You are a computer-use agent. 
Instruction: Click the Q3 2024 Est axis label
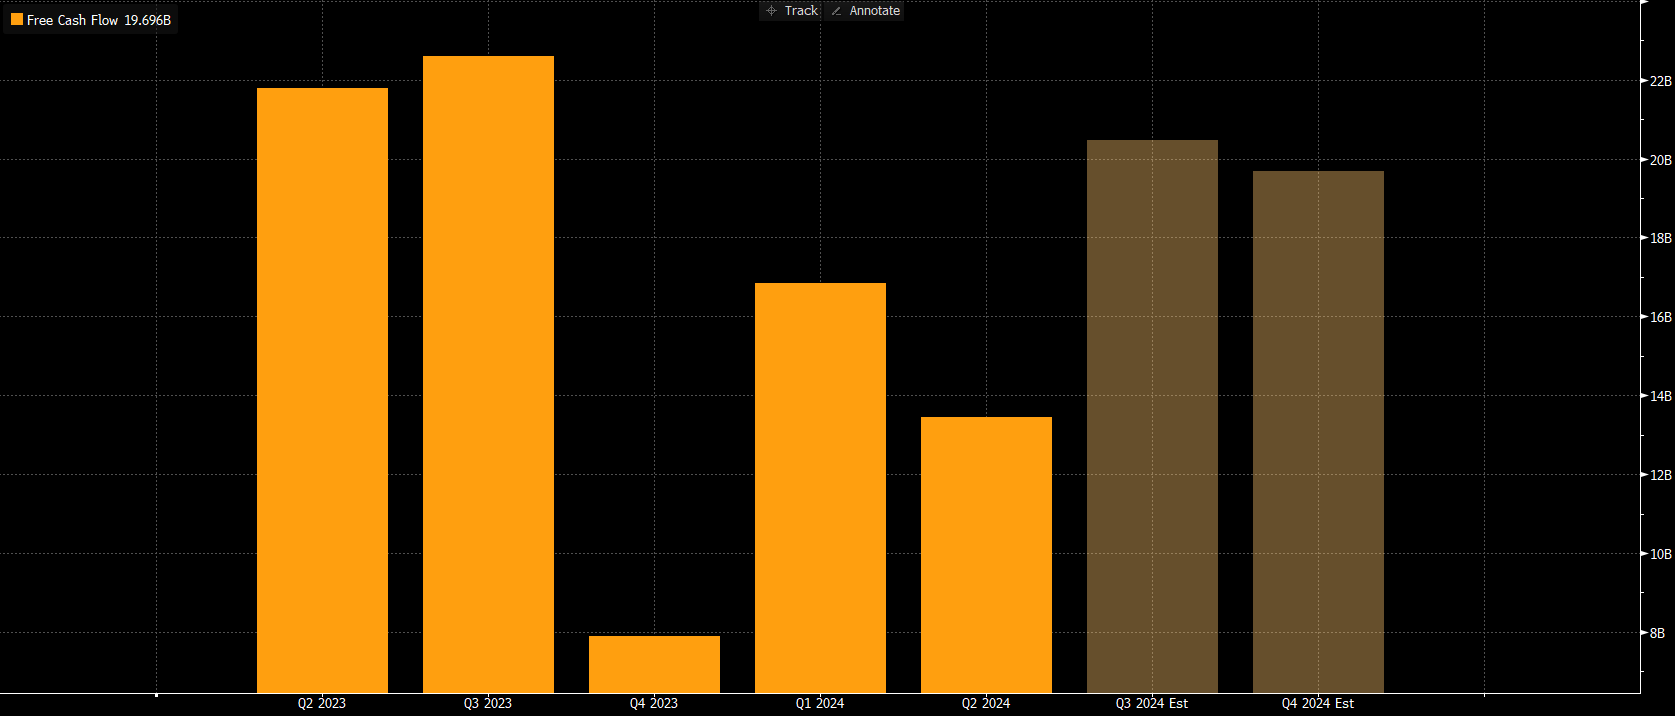click(x=1152, y=704)
